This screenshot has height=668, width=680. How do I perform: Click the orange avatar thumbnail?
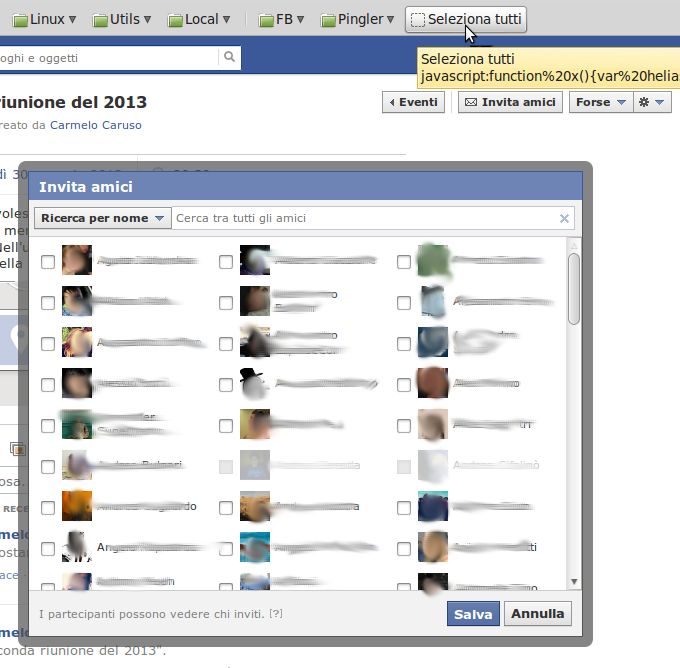pos(77,506)
